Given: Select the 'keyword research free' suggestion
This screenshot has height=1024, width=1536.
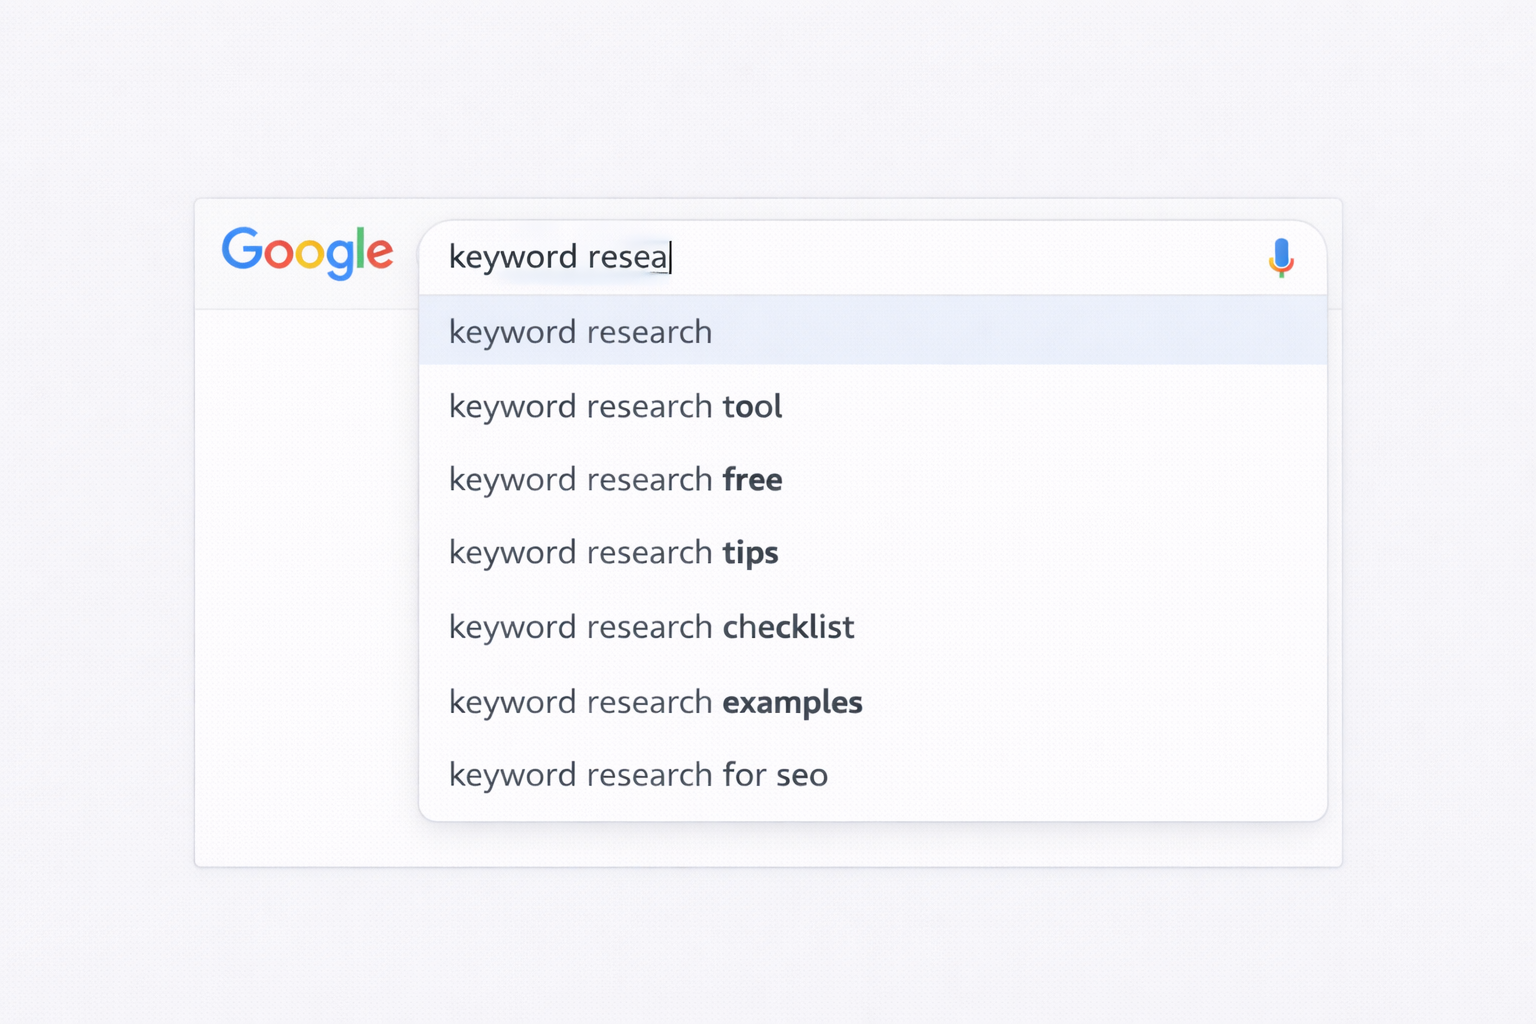Looking at the screenshot, I should [615, 479].
